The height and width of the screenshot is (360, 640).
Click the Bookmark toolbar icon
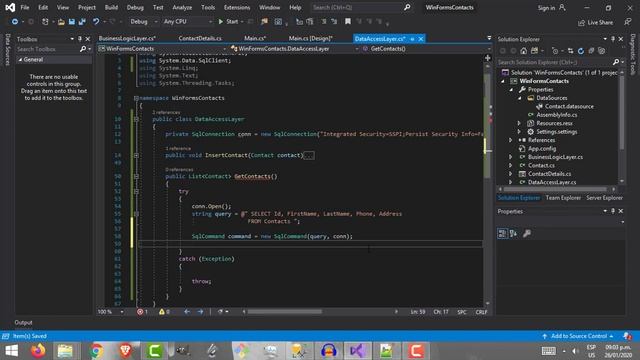click(348, 22)
